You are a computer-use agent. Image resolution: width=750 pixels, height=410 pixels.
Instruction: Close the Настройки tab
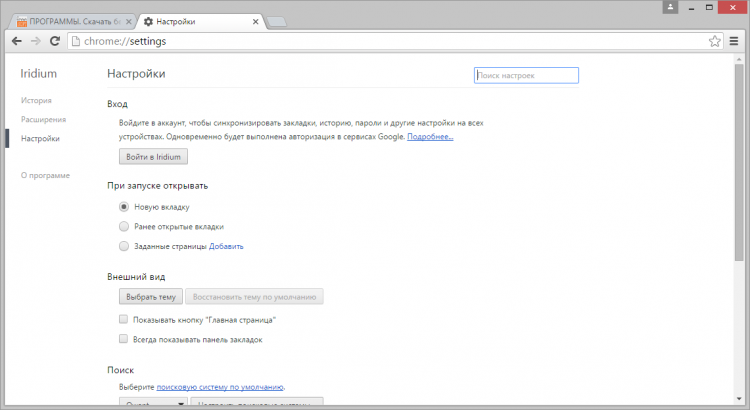point(255,22)
